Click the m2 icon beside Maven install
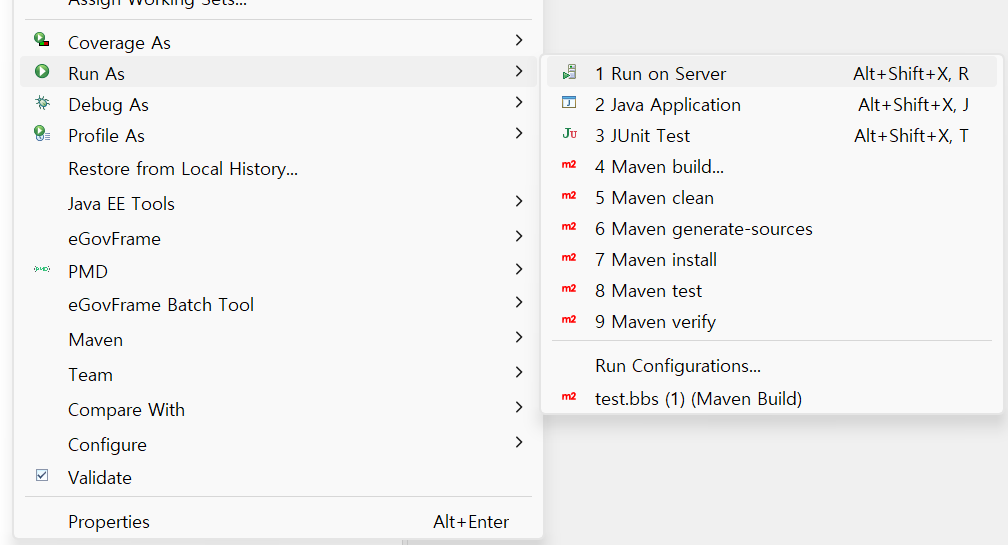The image size is (1008, 545). pos(569,259)
